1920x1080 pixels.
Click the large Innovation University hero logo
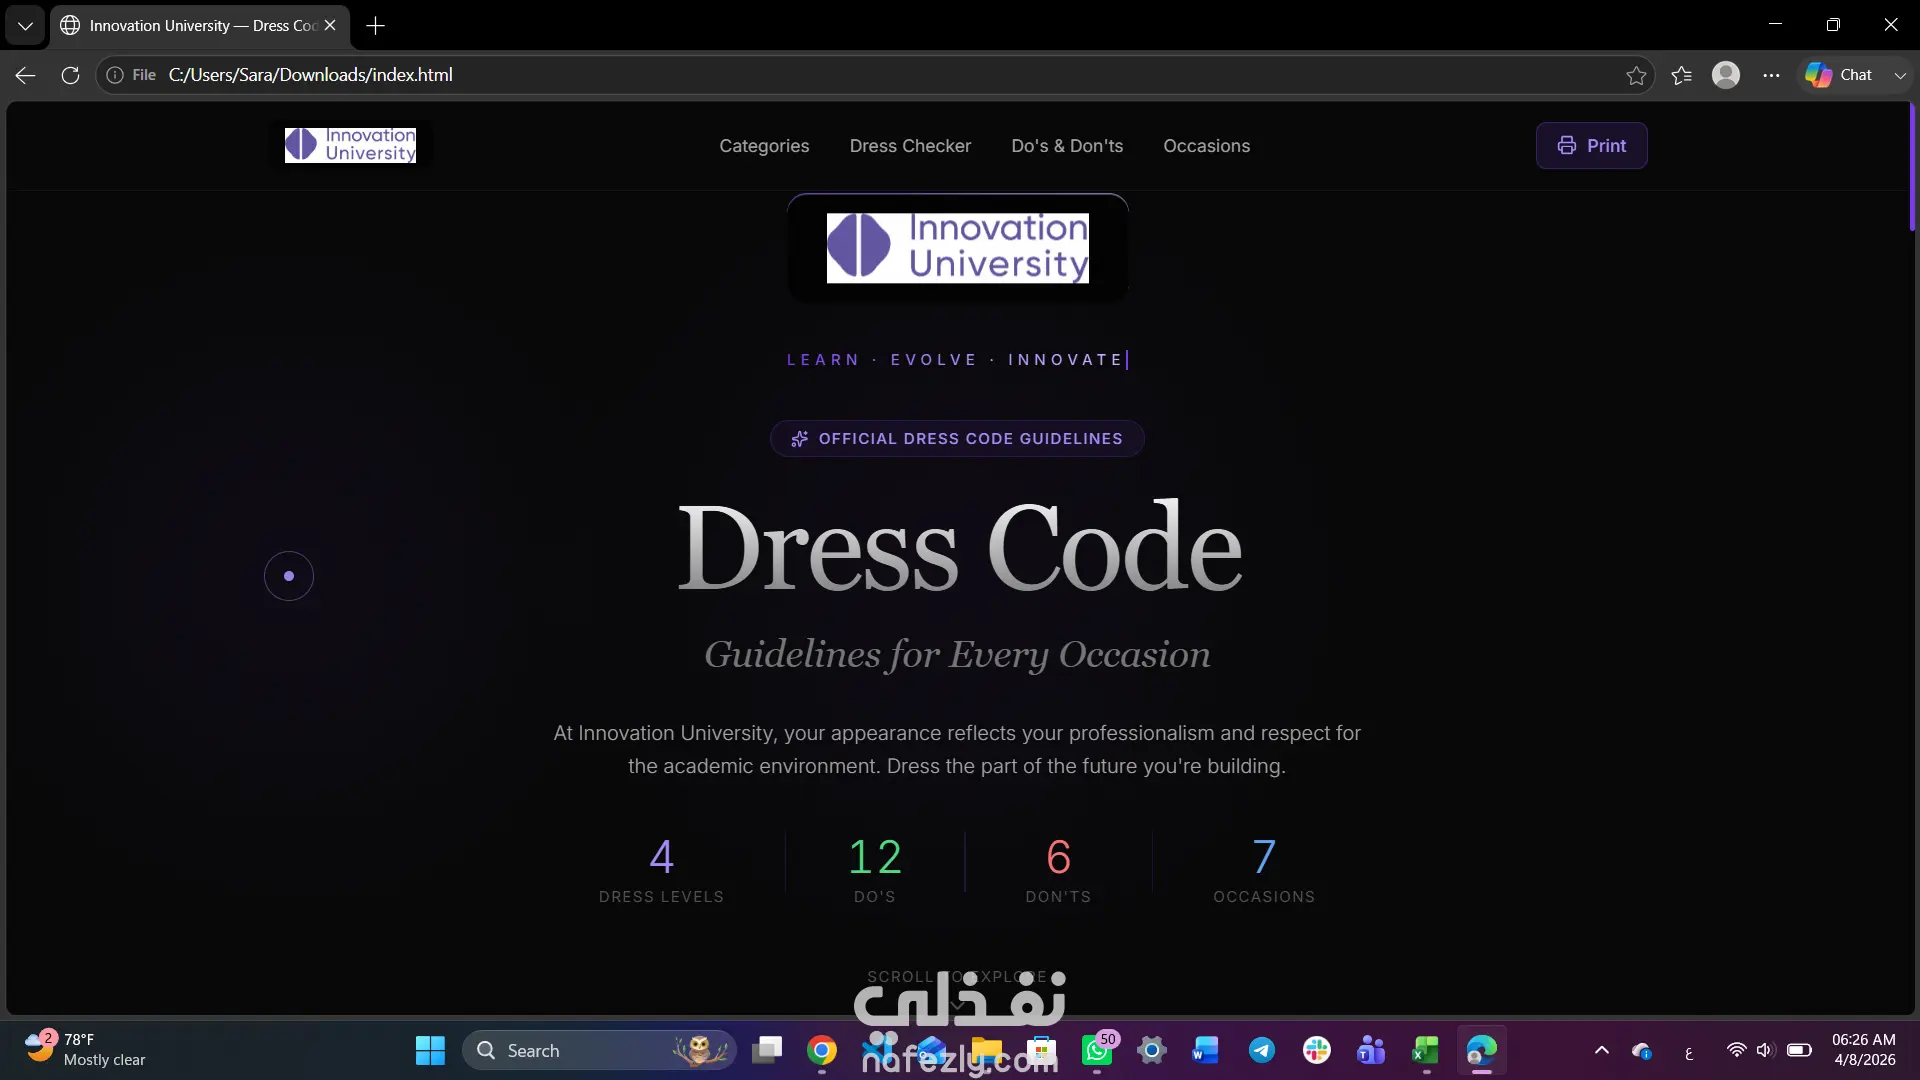point(957,248)
